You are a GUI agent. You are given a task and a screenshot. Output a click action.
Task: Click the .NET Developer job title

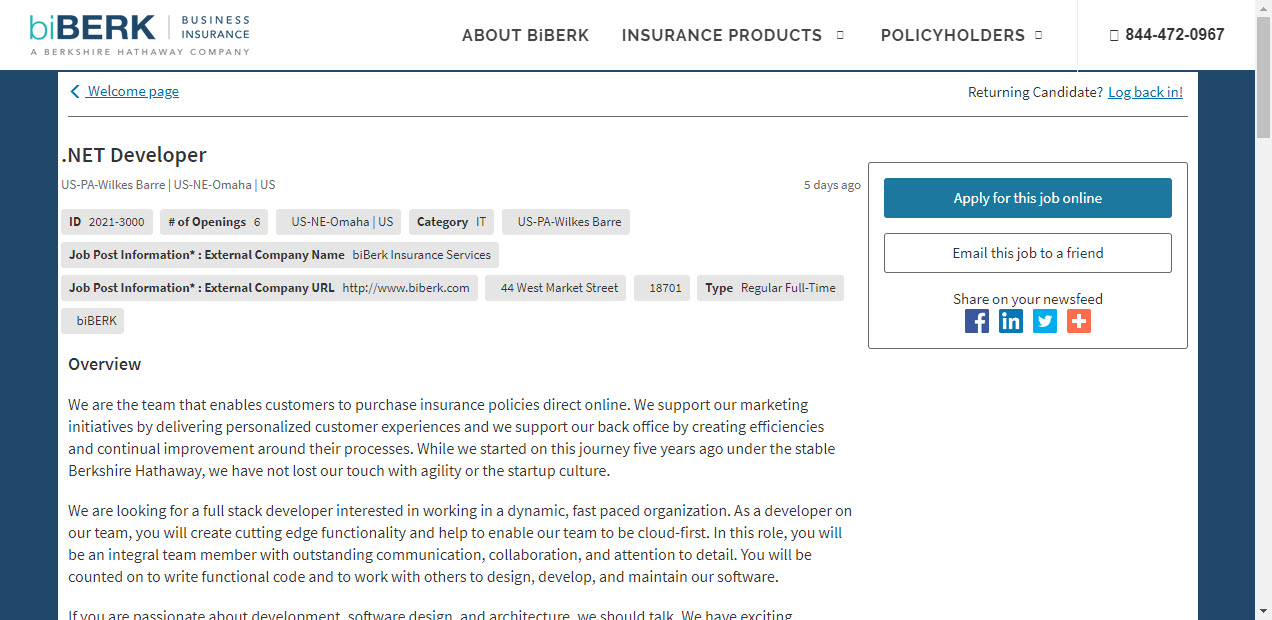tap(134, 155)
